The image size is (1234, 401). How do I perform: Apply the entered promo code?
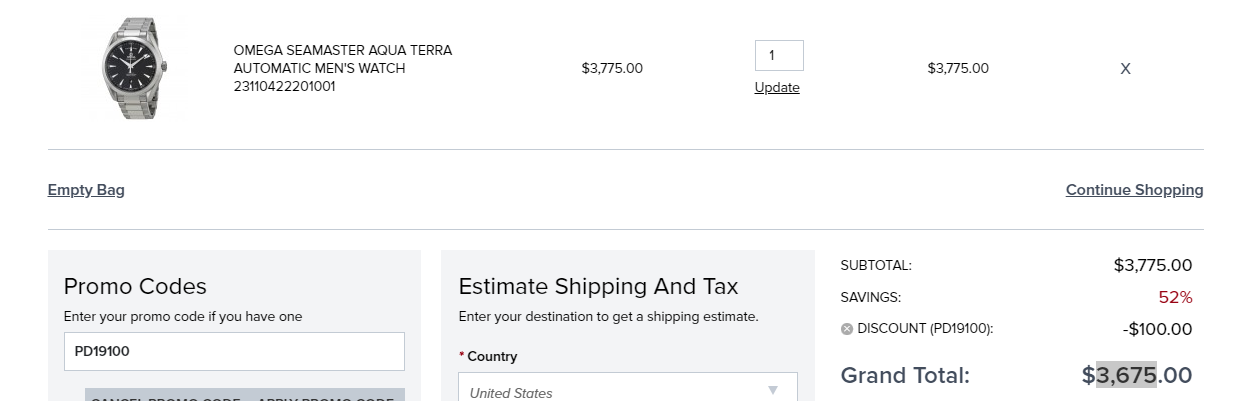pos(326,396)
